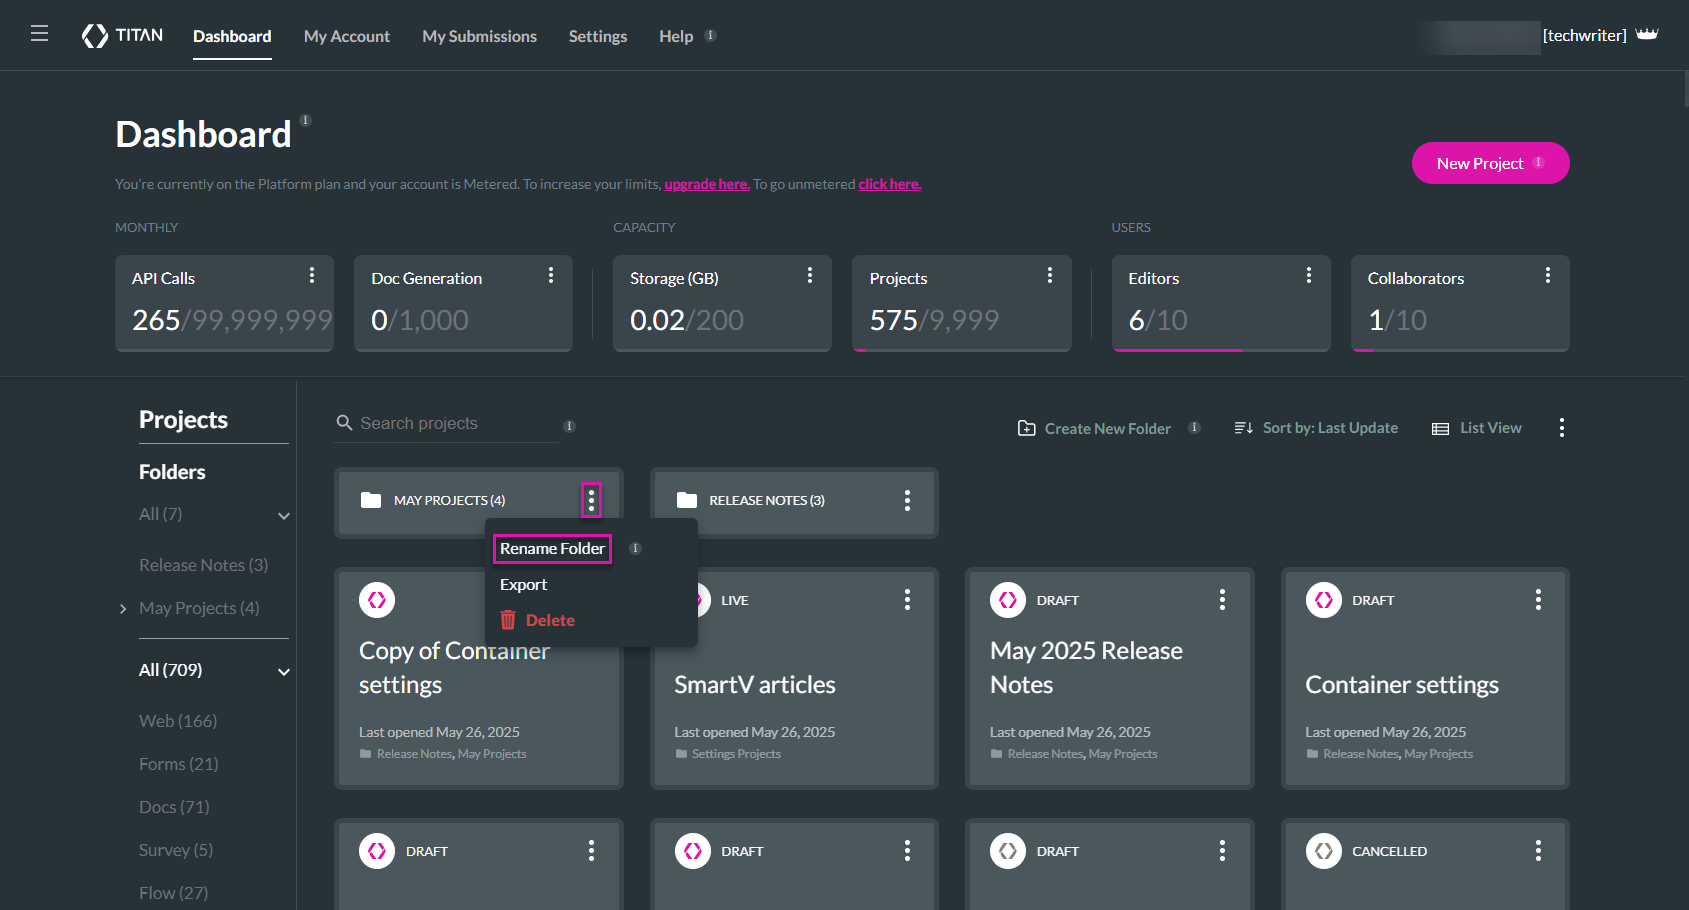Screen dimensions: 1689x910
Task: Switch projects to List View
Action: (x=1477, y=428)
